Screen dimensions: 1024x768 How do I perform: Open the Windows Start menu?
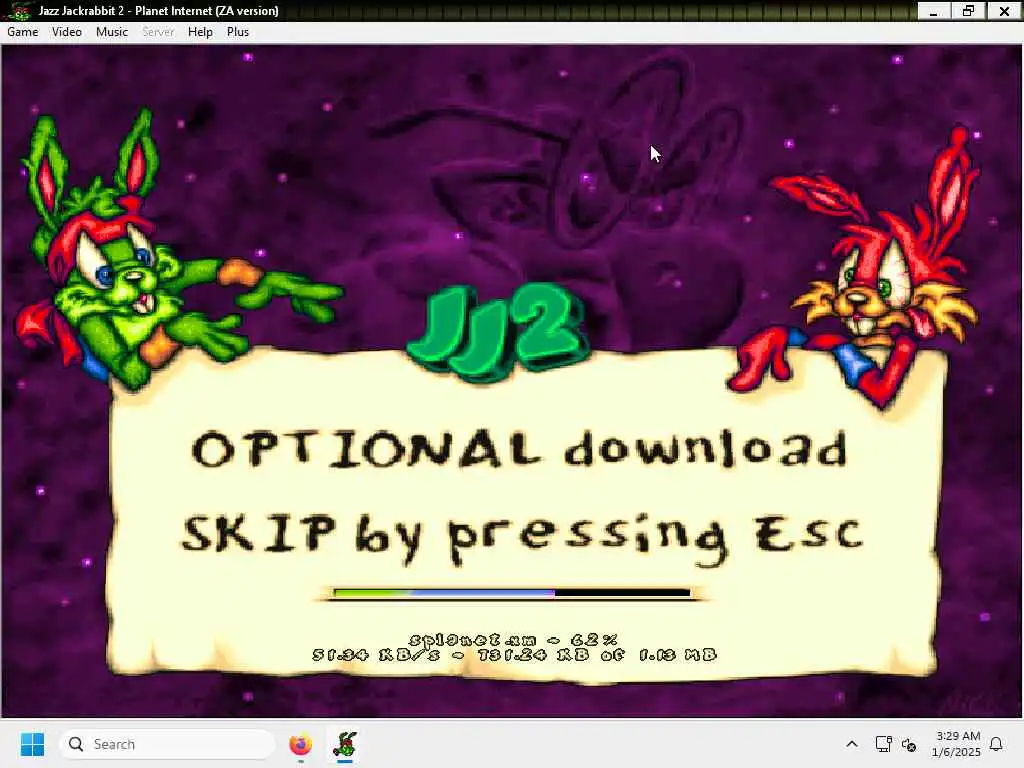tap(32, 744)
